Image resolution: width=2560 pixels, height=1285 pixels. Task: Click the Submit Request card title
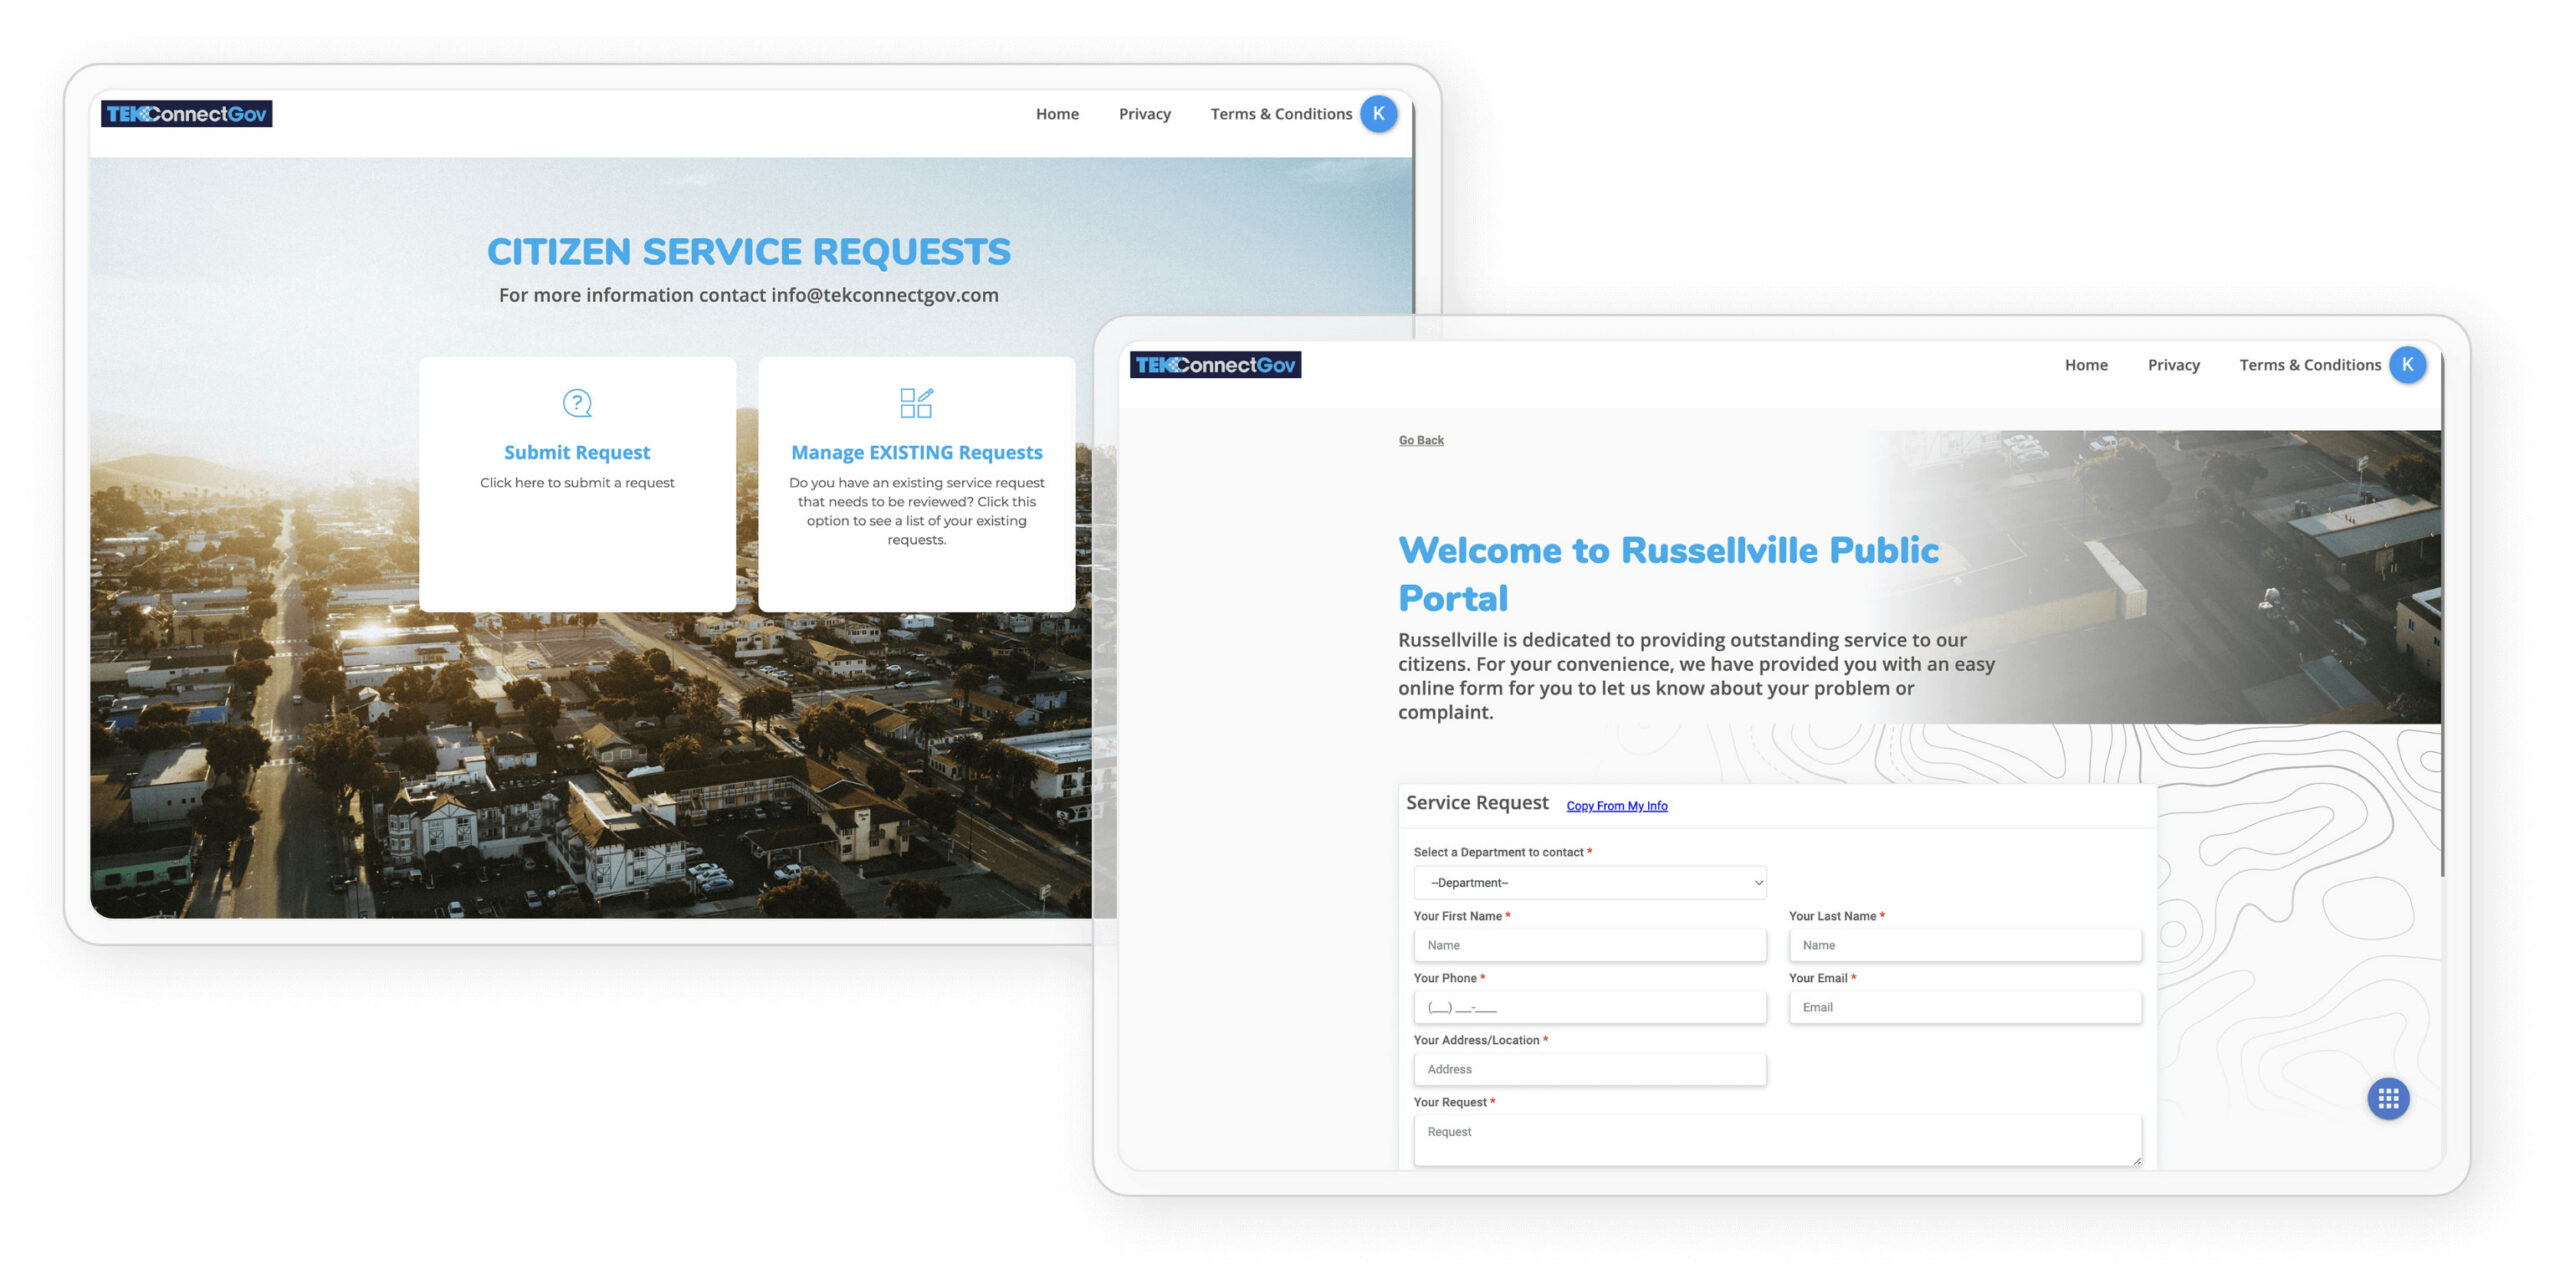577,452
